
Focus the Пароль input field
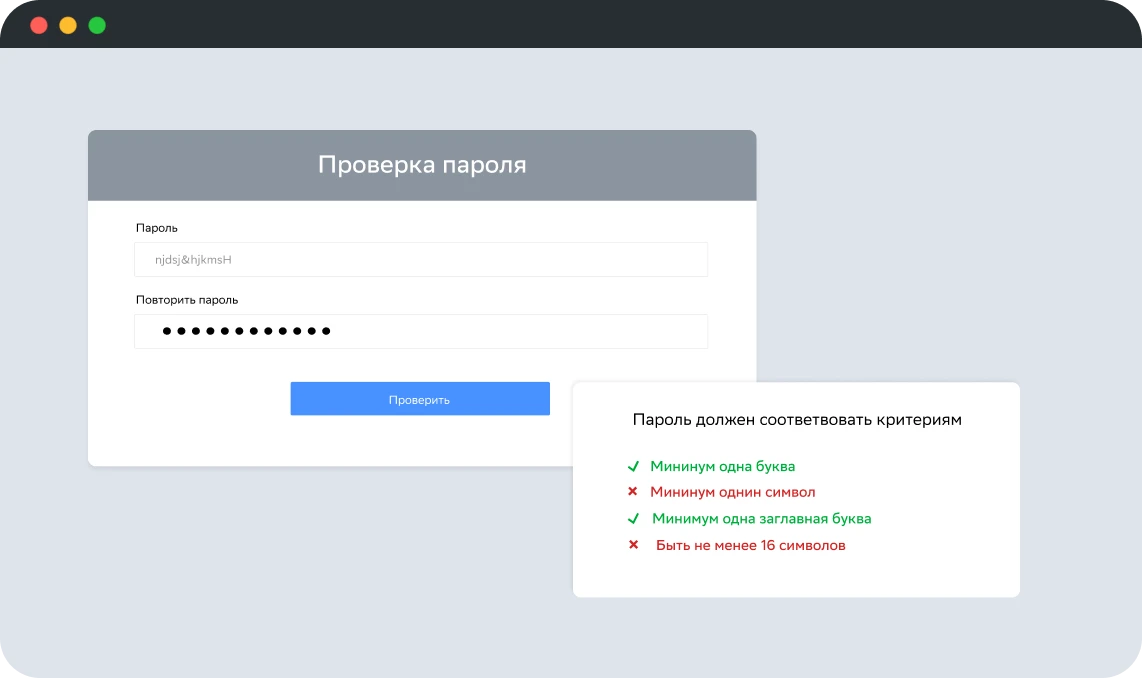(x=420, y=260)
